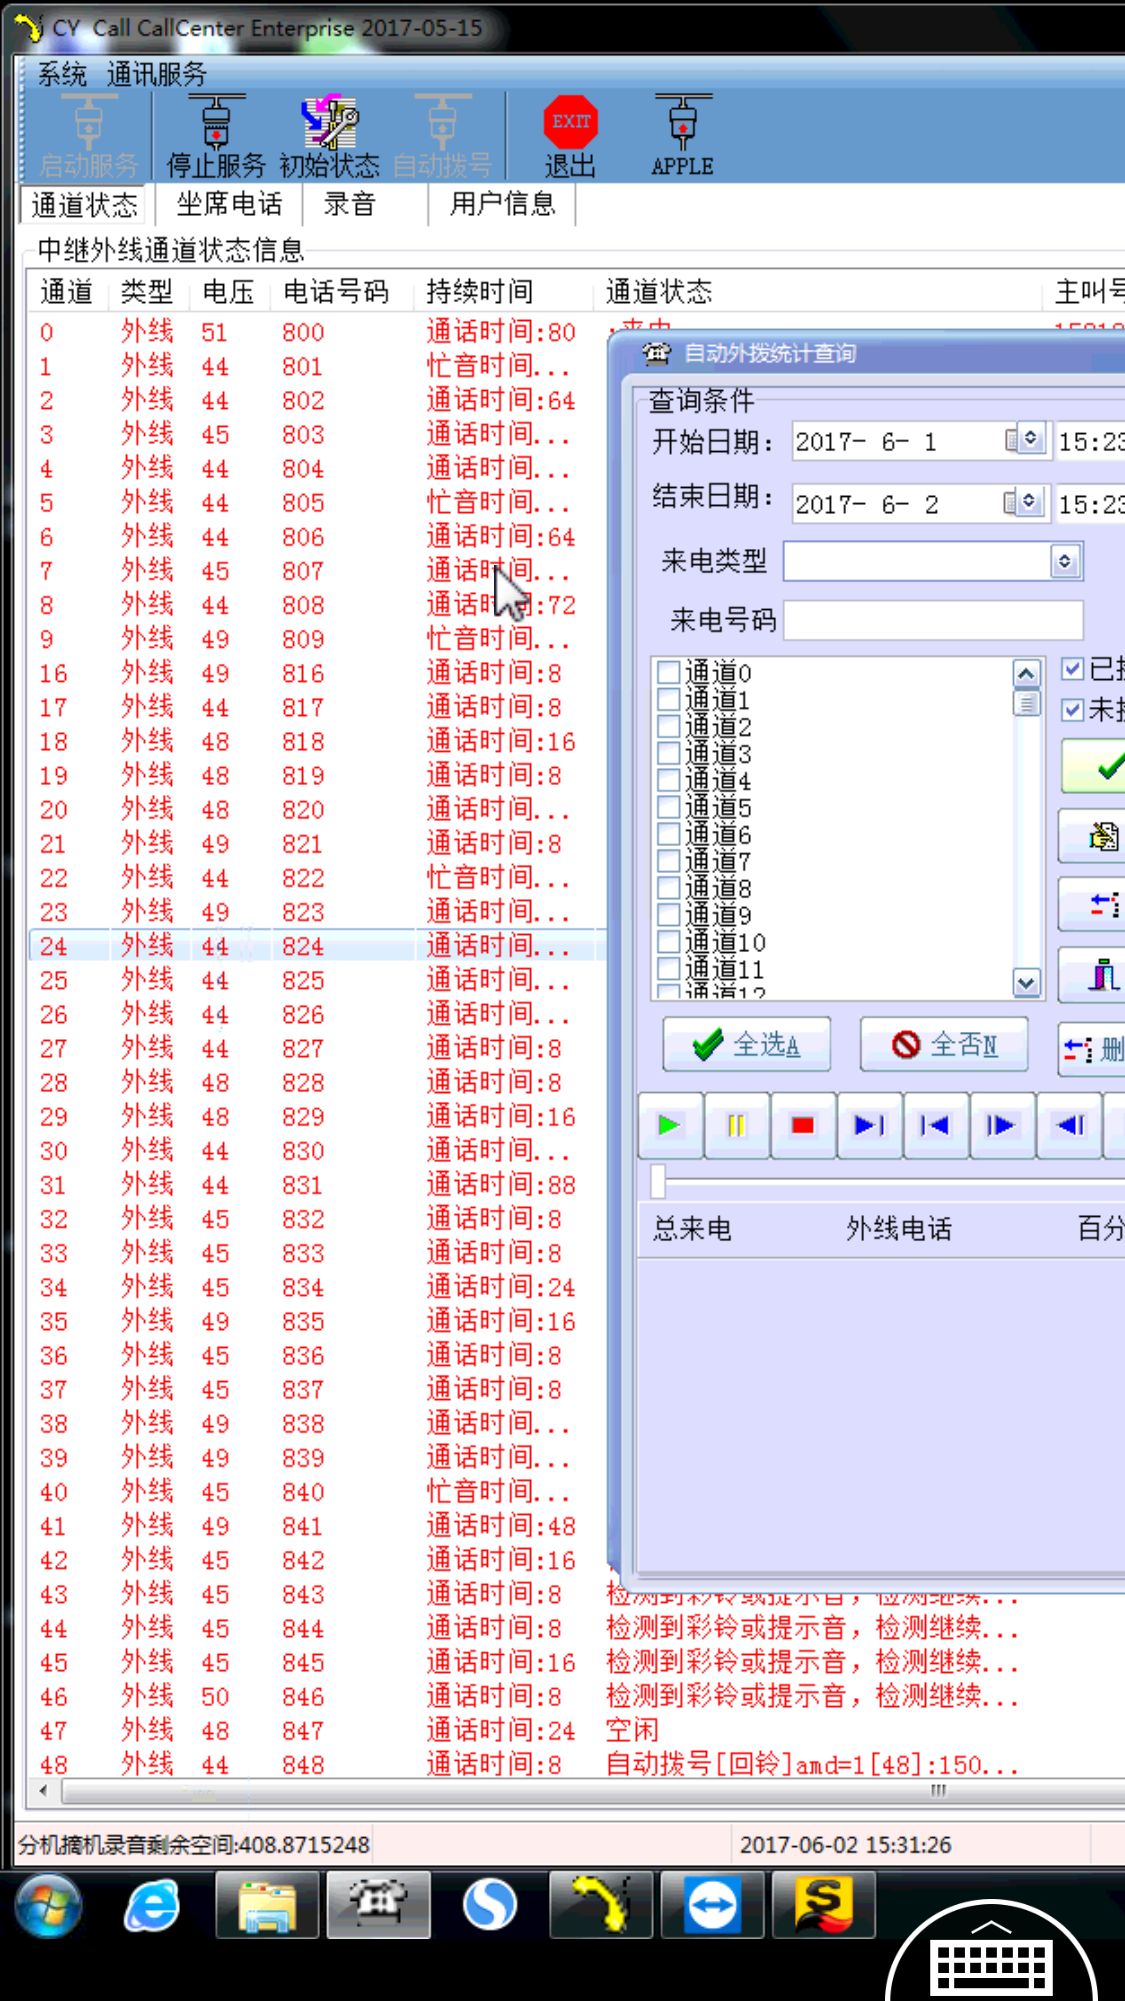1125x2001 pixels.
Task: Click the blue swirl taskbar icon
Action: [490, 1905]
